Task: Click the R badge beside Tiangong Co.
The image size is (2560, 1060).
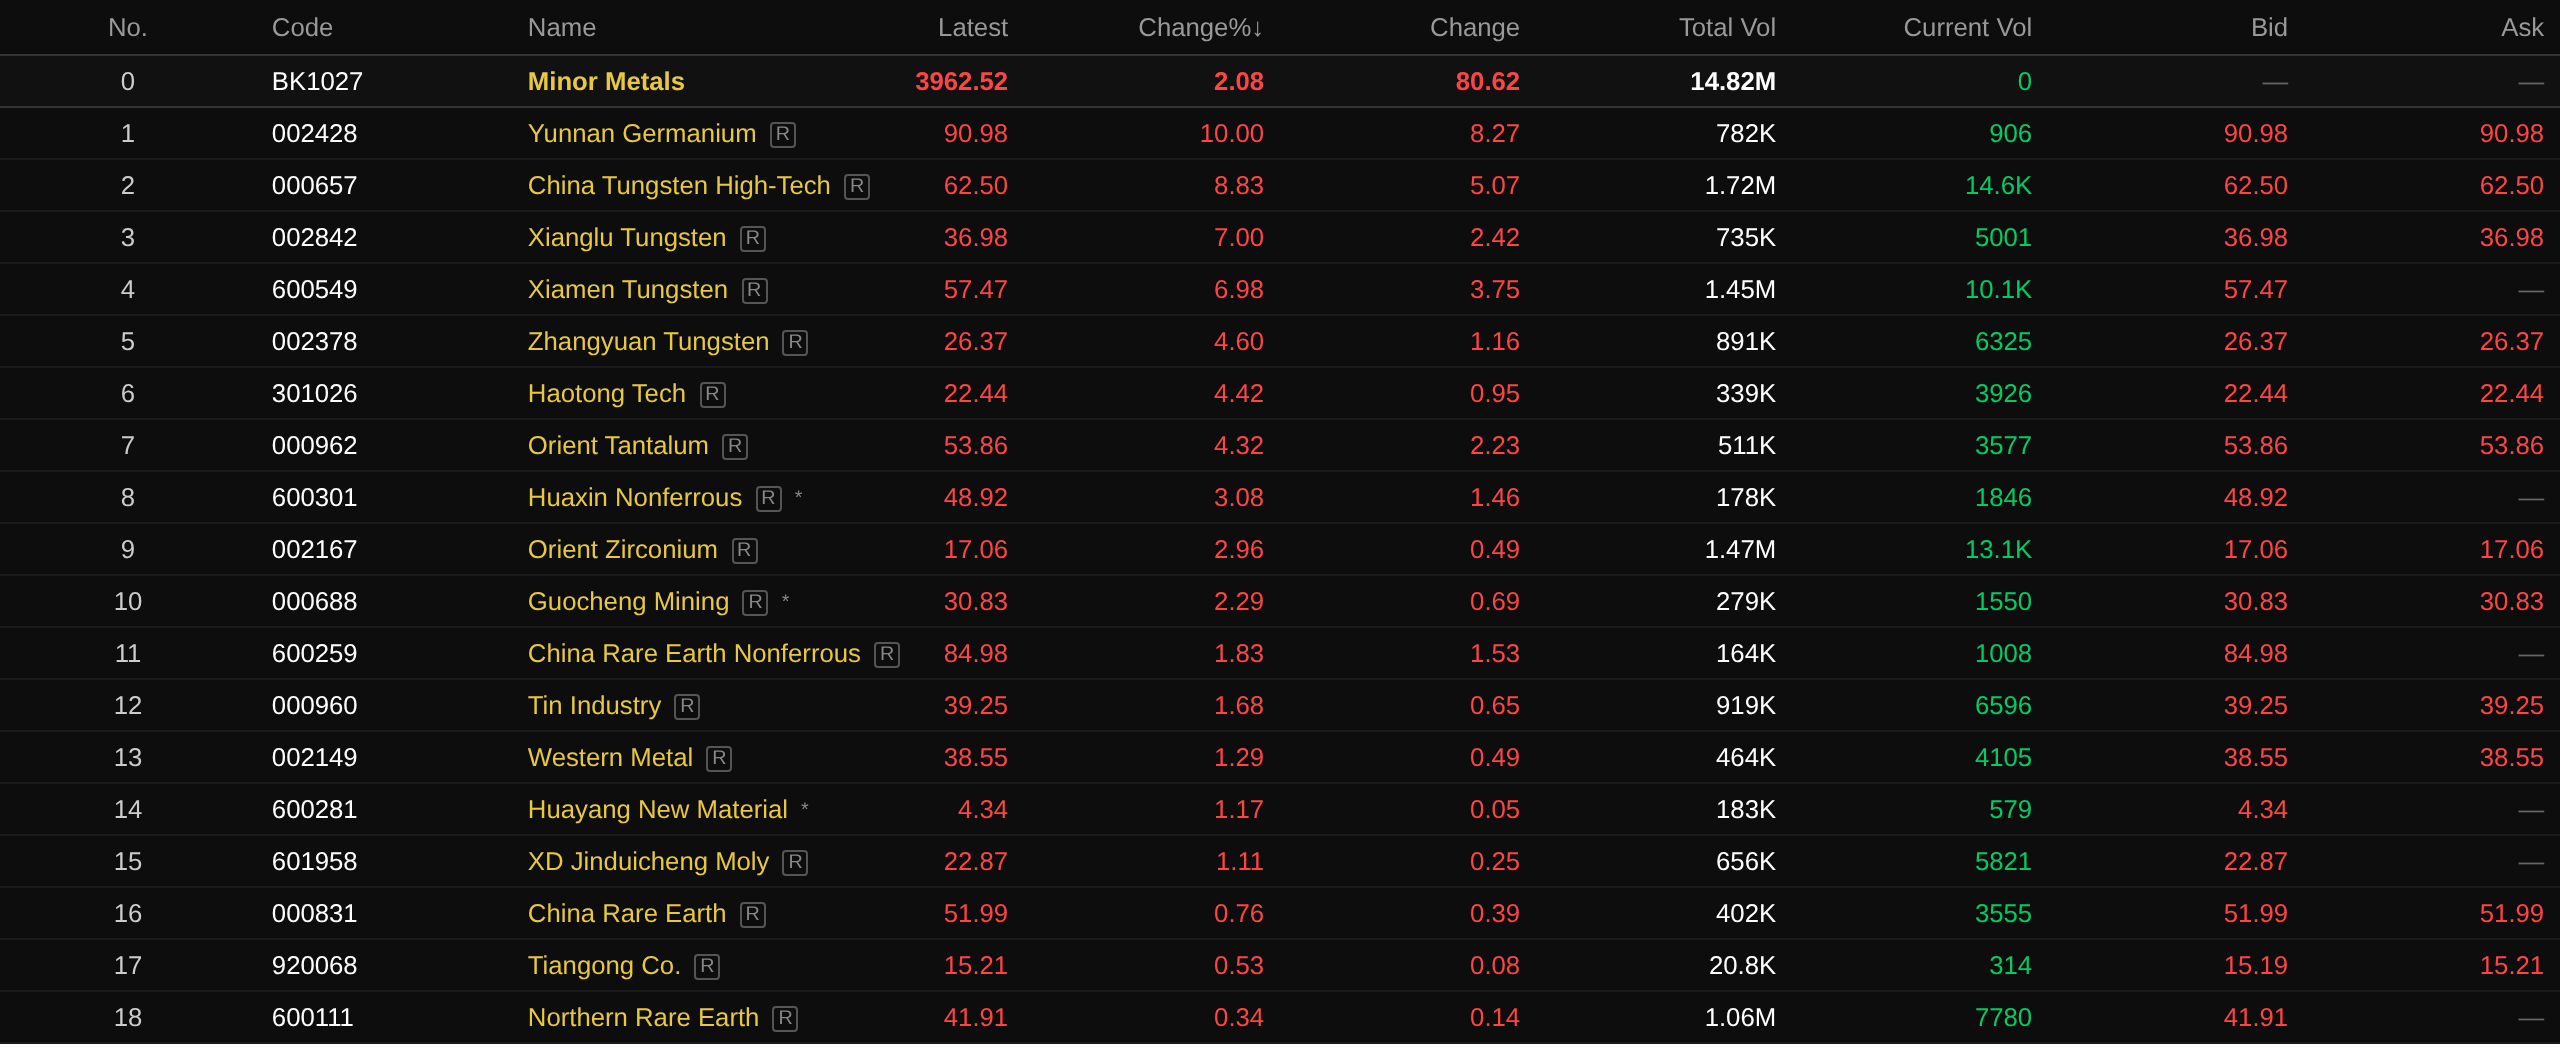Action: click(x=707, y=966)
